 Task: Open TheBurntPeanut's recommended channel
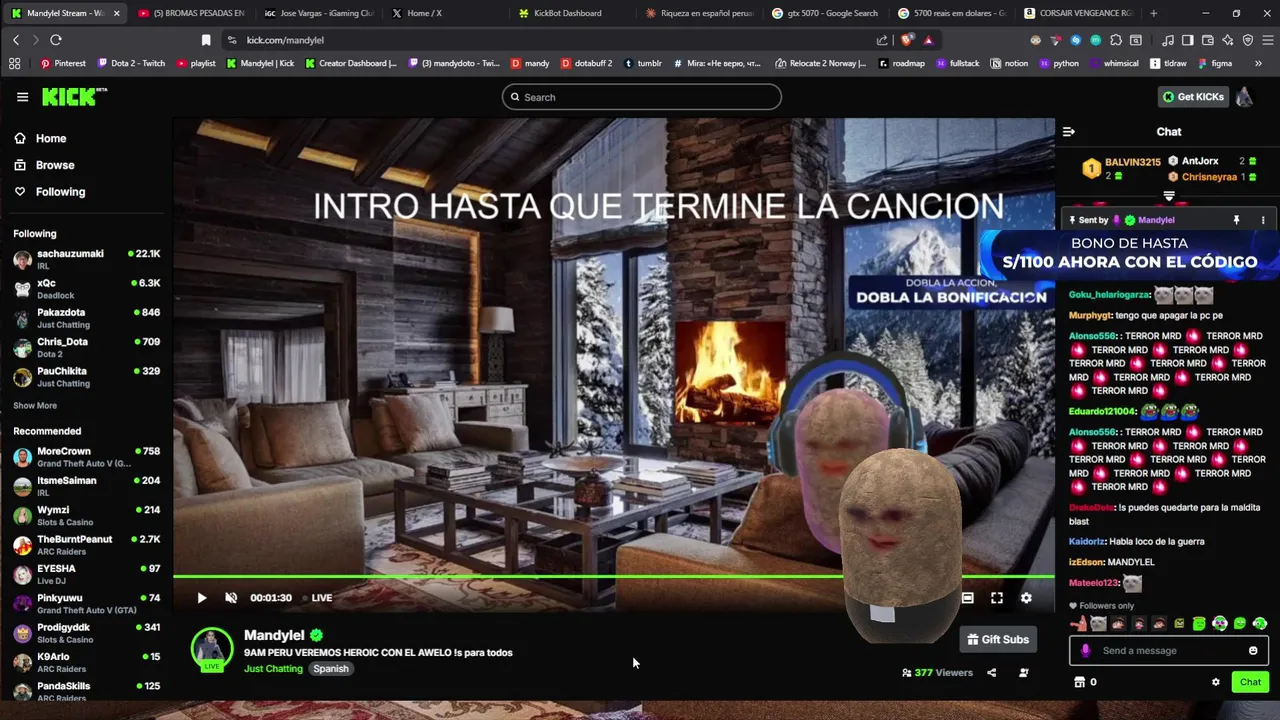pos(86,545)
